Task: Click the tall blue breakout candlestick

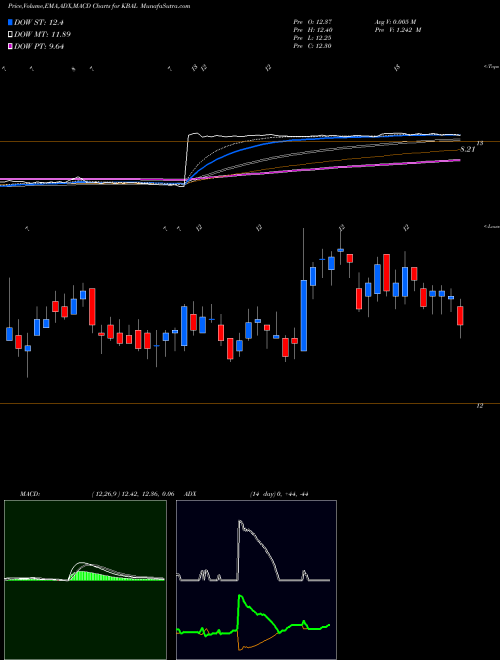Action: pyautogui.click(x=304, y=315)
